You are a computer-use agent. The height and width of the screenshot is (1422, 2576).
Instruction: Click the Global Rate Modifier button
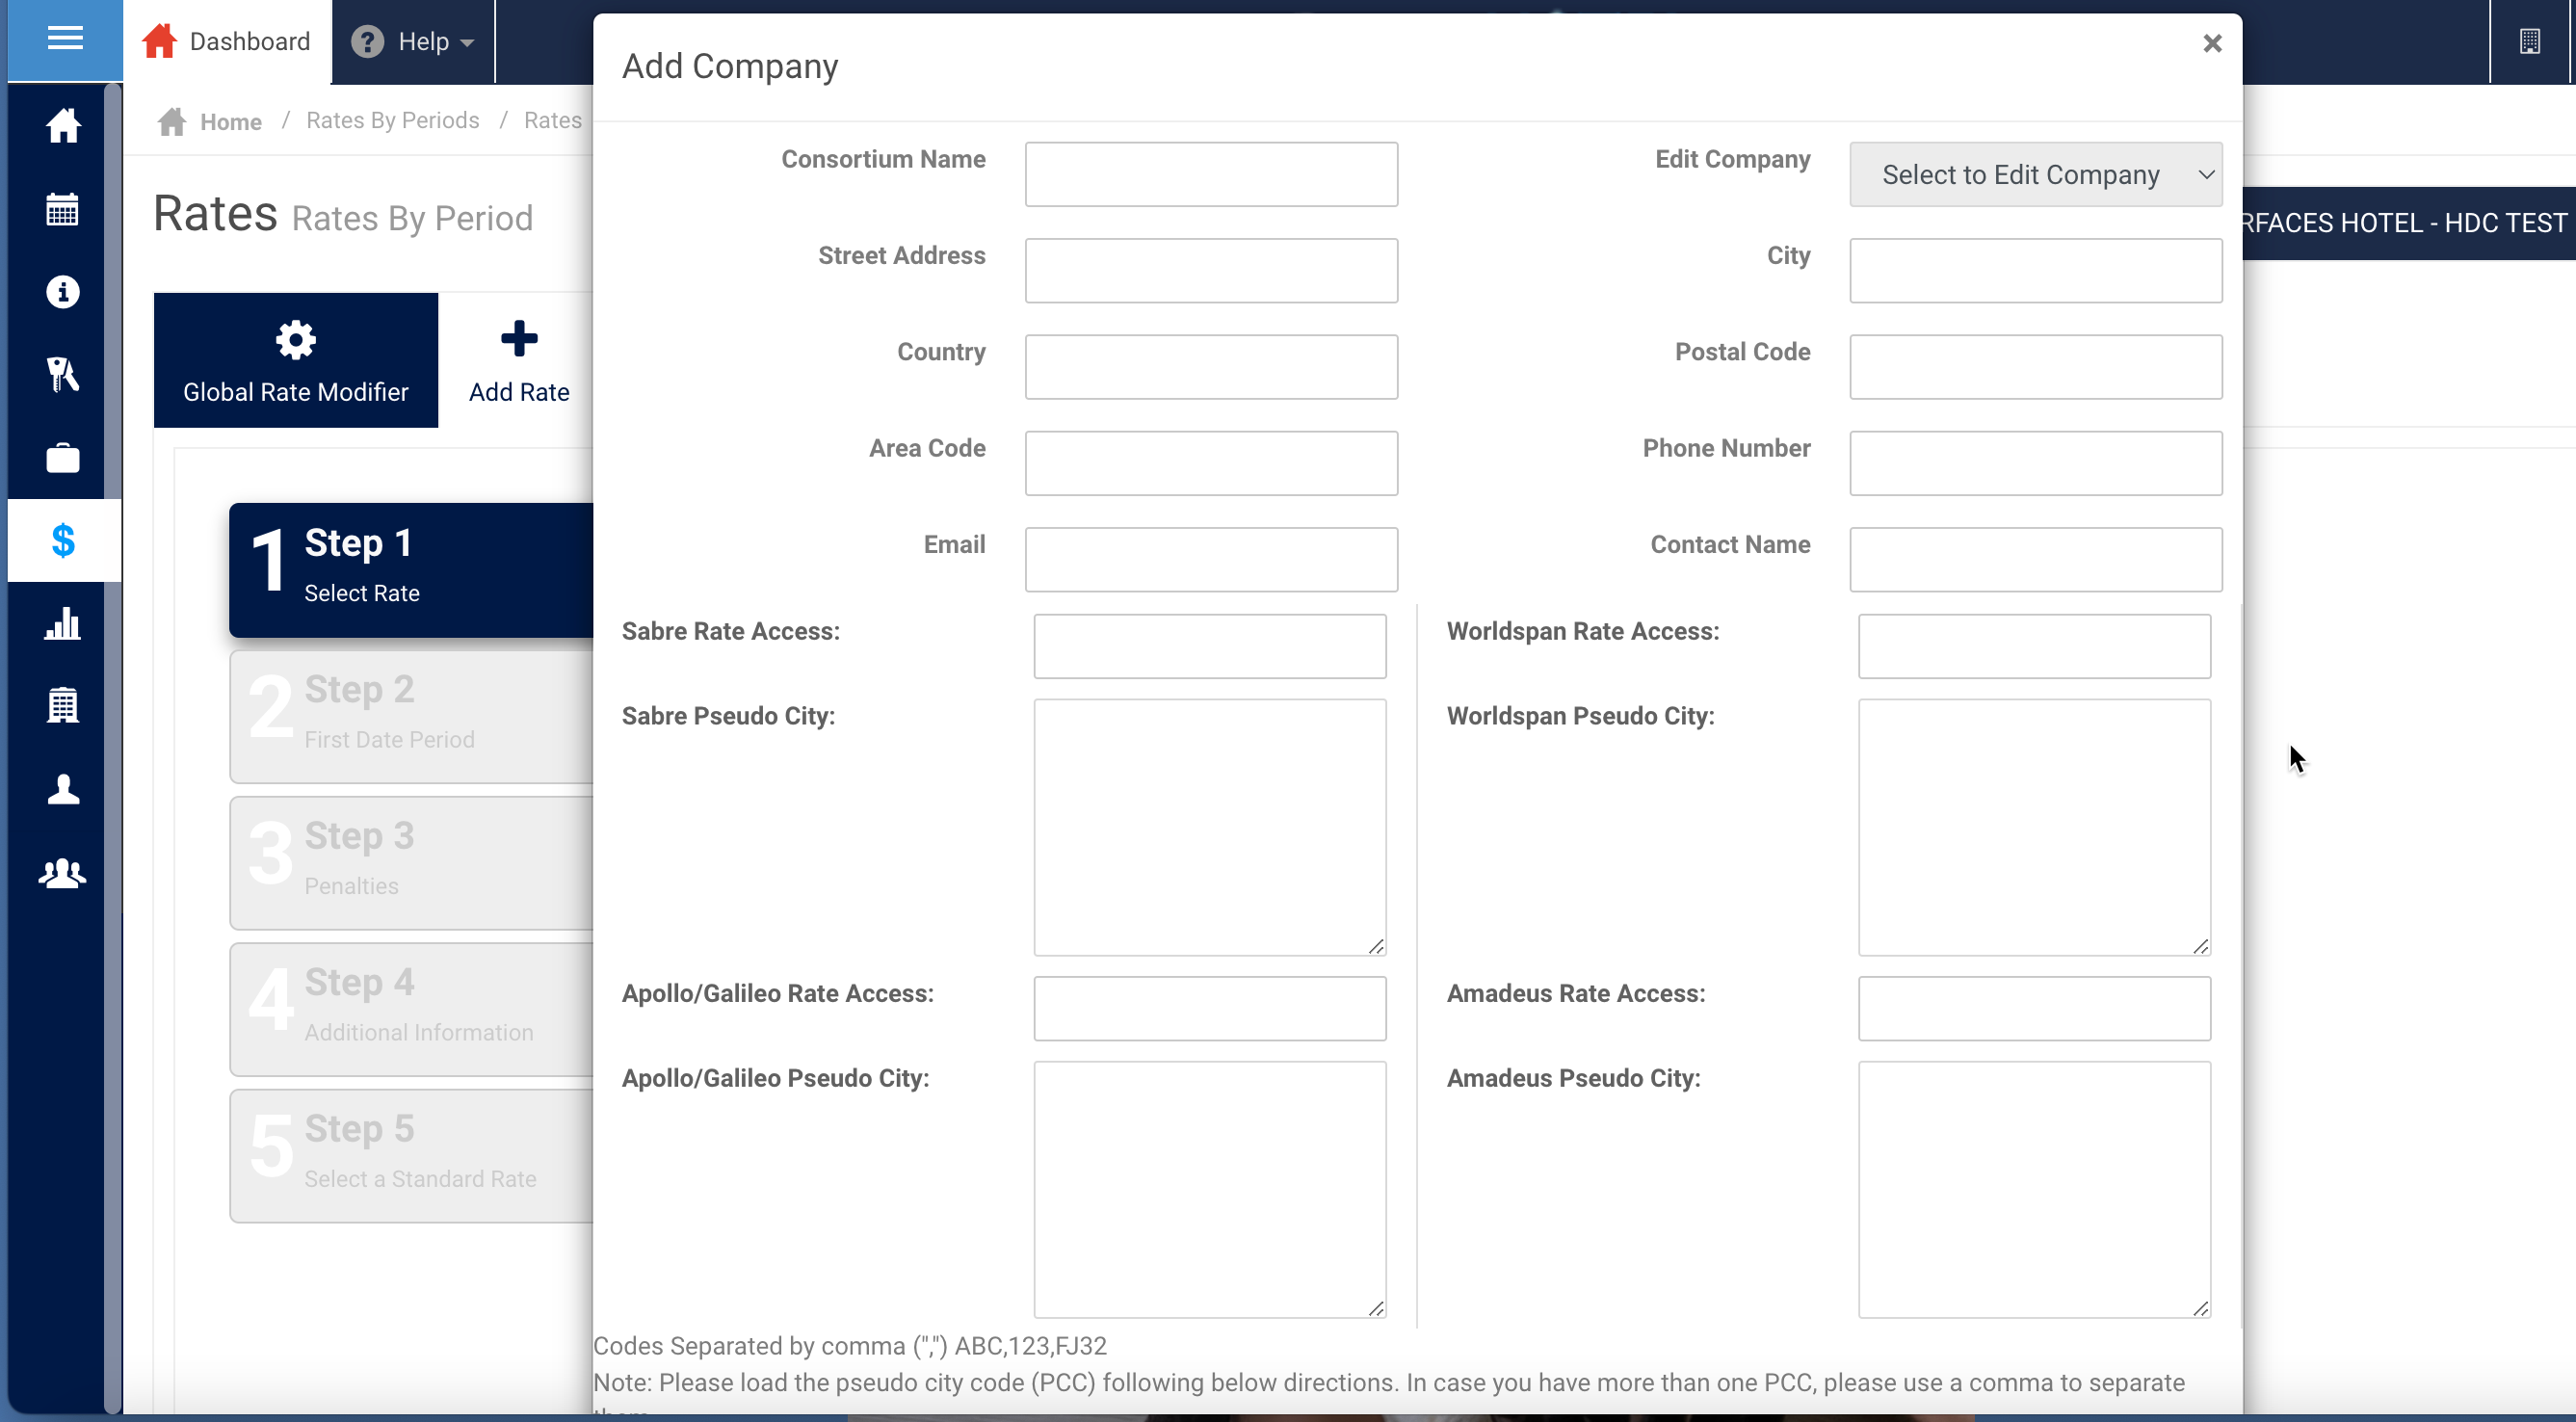(x=296, y=361)
